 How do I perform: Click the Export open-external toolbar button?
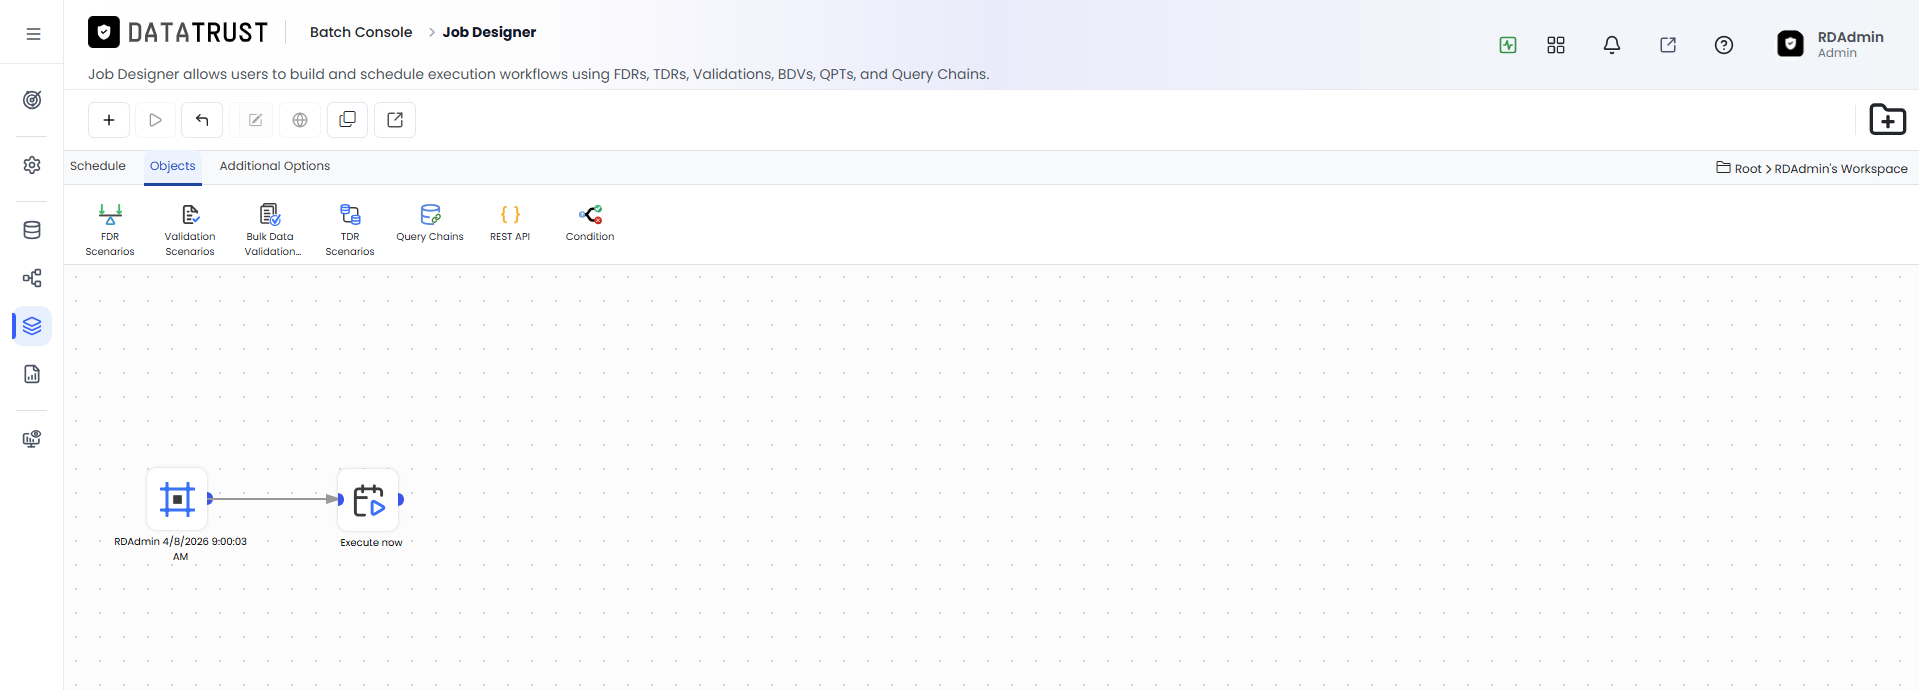click(395, 120)
